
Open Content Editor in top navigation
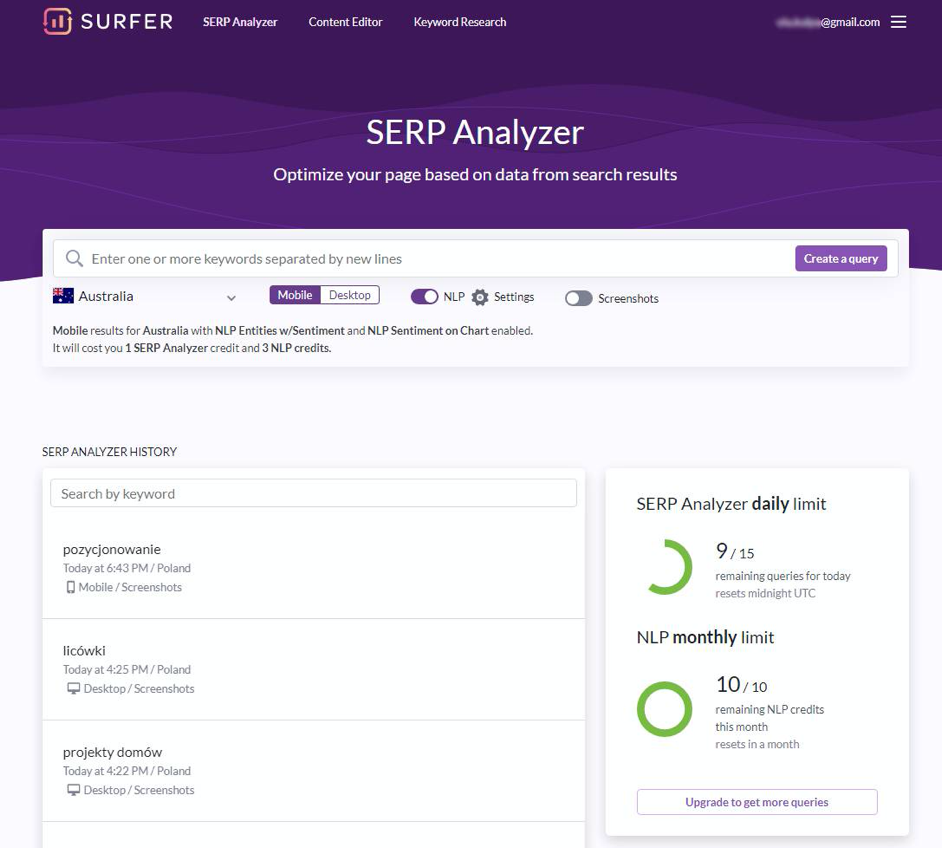click(x=345, y=22)
